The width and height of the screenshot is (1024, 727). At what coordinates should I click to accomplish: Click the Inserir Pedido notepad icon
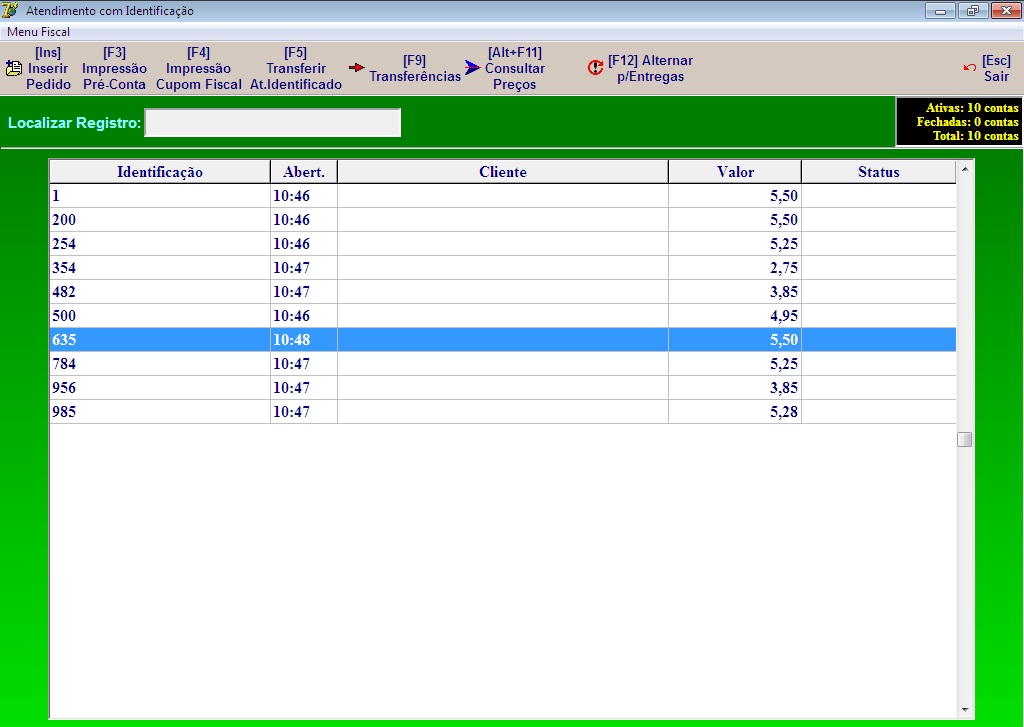14,69
